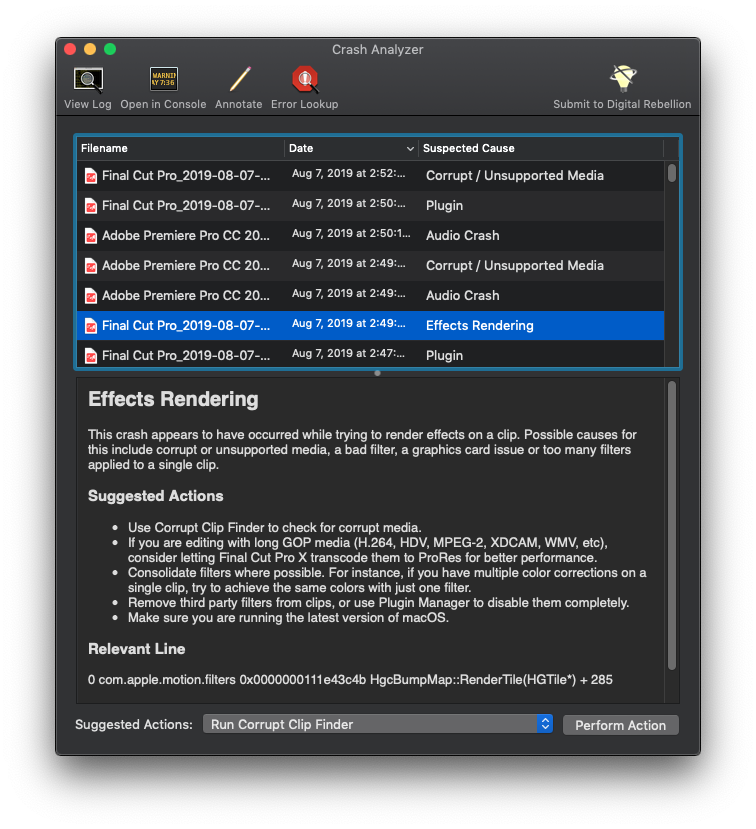The height and width of the screenshot is (829, 756).
Task: Sort by Filename column header
Action: [x=180, y=149]
